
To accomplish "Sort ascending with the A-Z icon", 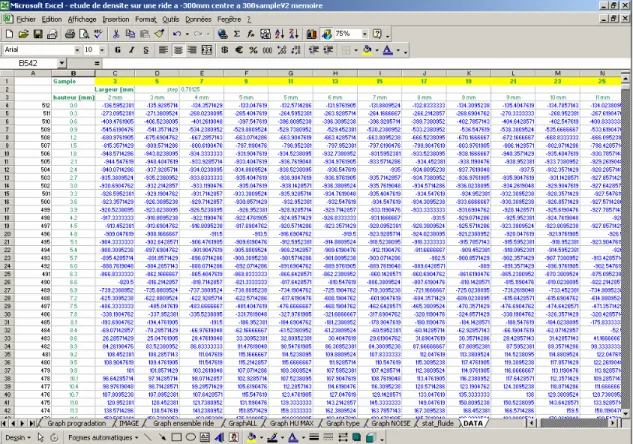I will [x=279, y=34].
